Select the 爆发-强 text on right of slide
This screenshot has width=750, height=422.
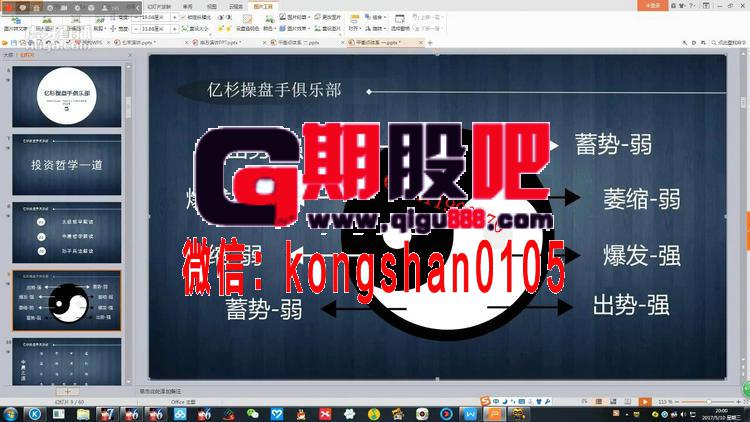pyautogui.click(x=641, y=255)
